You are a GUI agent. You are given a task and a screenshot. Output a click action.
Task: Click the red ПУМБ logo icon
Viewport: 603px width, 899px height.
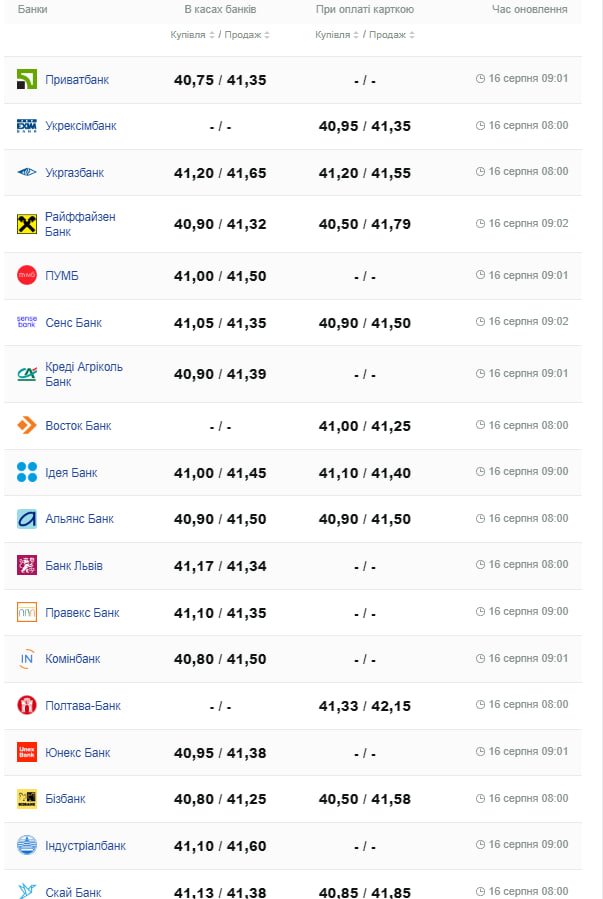pos(27,275)
